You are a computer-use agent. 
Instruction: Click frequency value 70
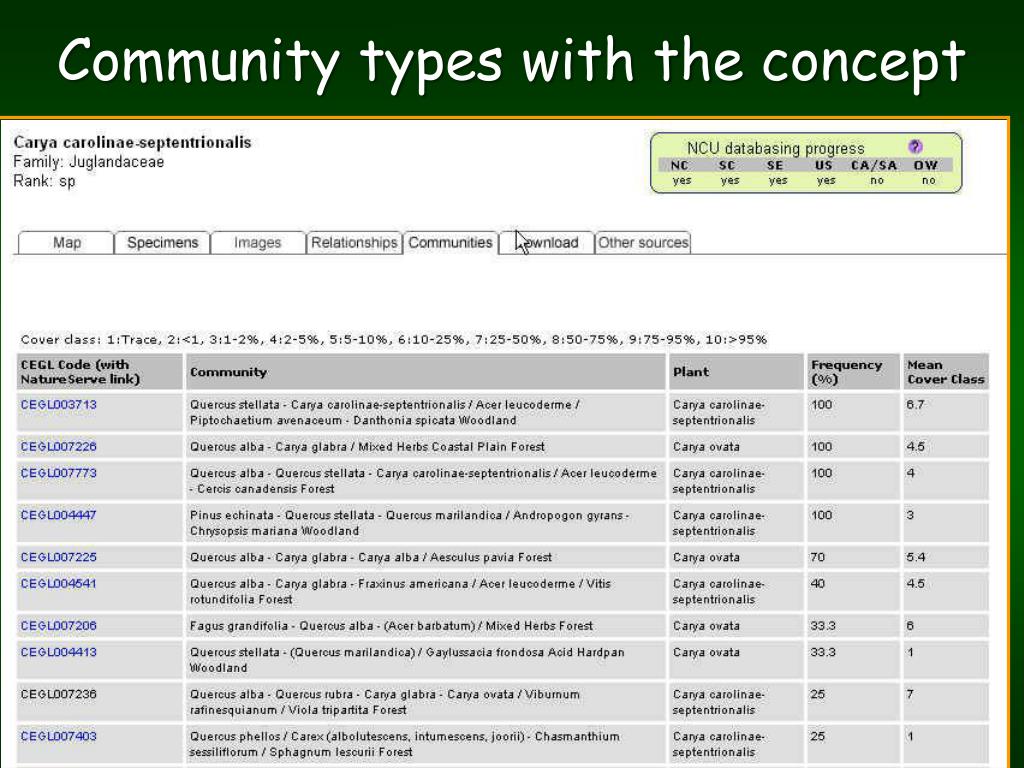[818, 557]
